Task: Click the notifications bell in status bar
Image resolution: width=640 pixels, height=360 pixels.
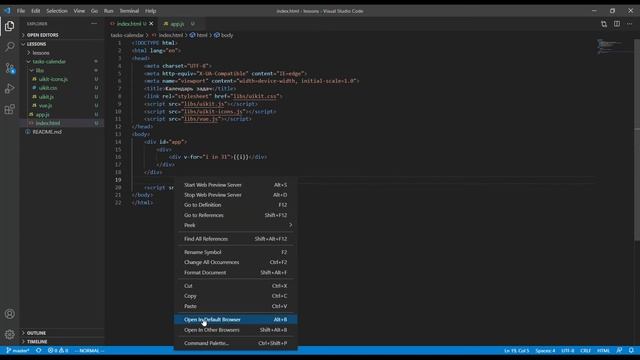Action: click(x=631, y=350)
